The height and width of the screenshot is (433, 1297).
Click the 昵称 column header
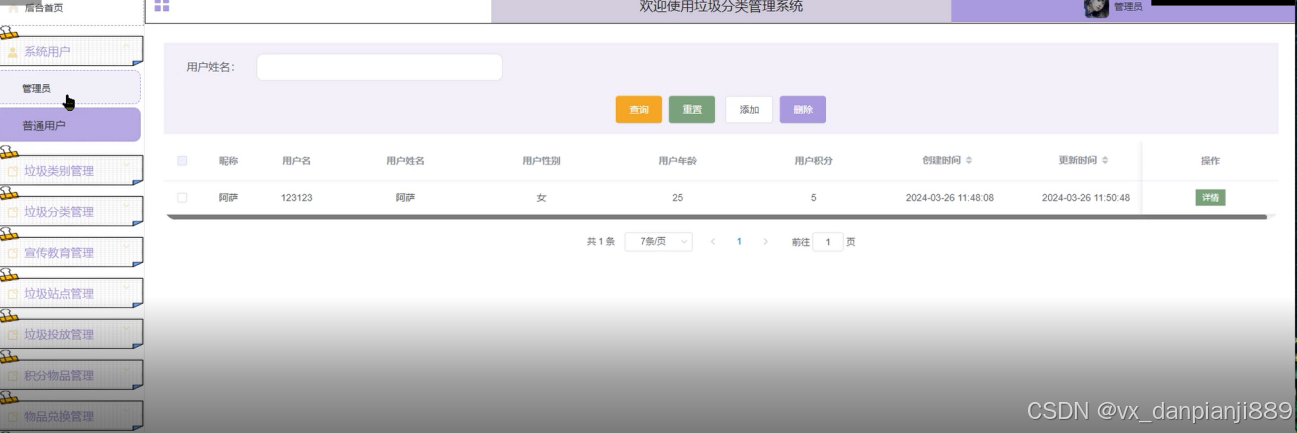click(x=228, y=161)
